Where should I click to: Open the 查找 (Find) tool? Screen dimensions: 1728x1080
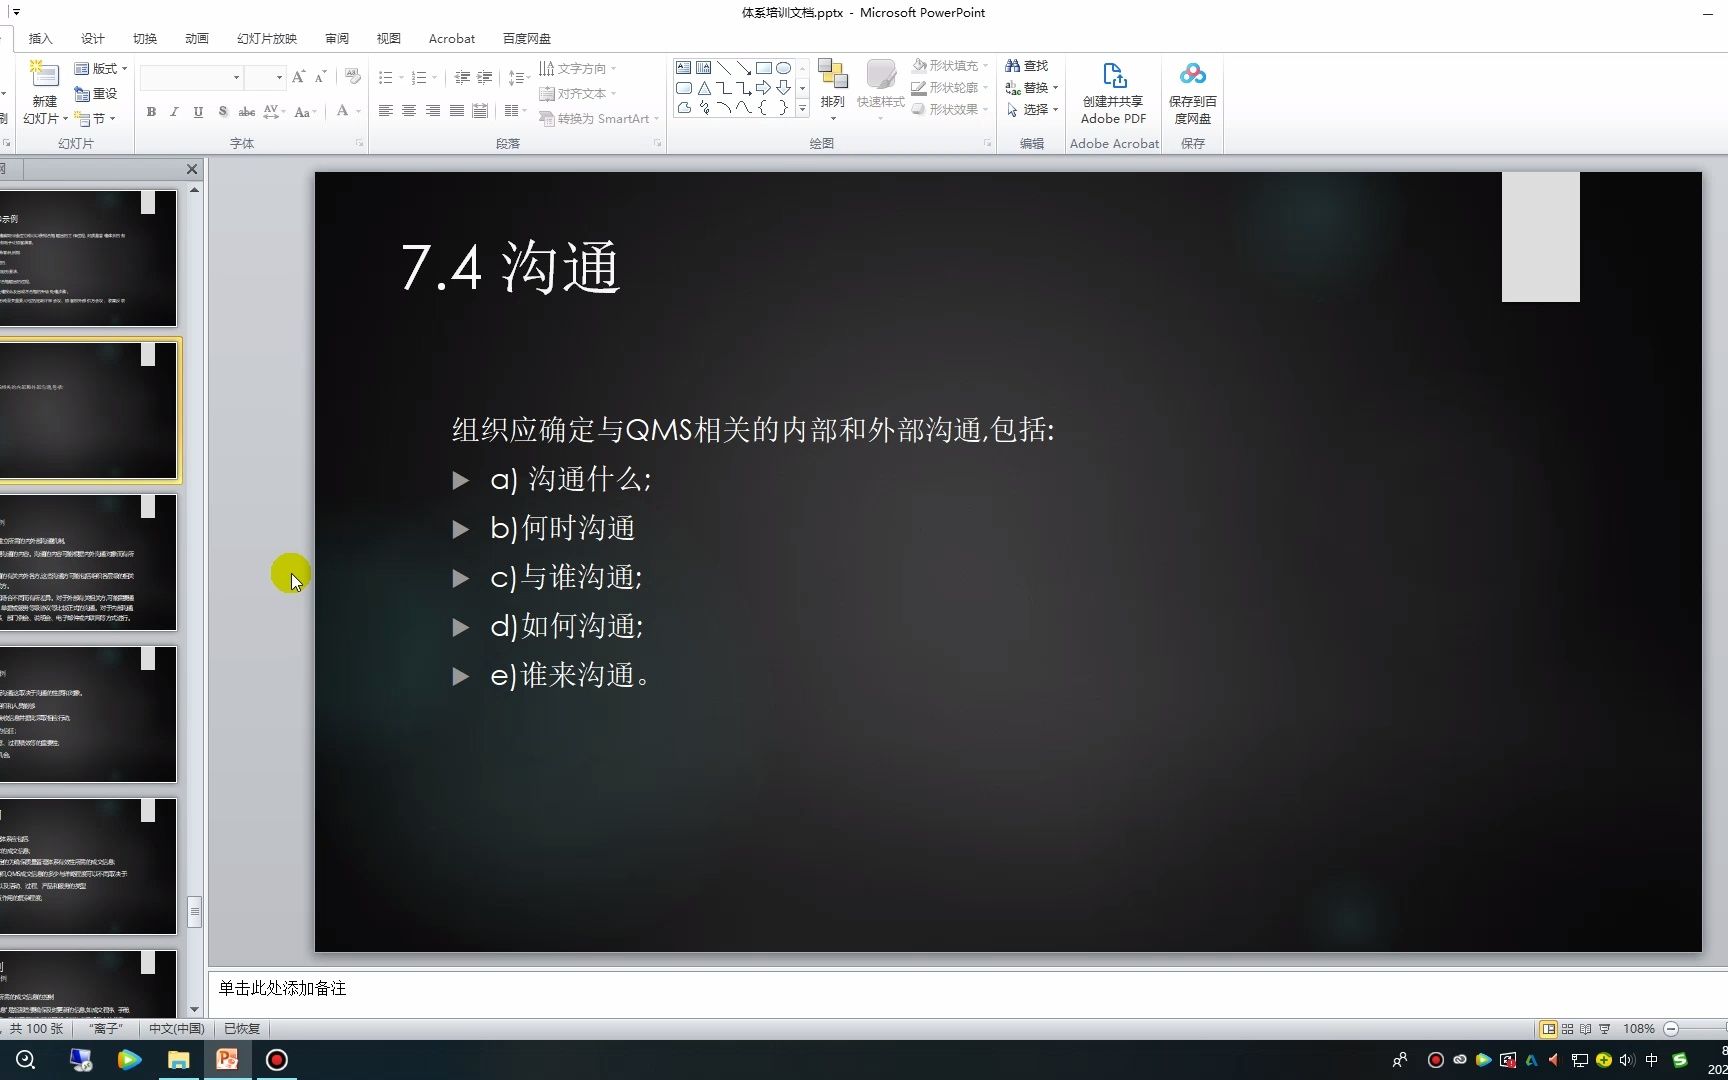1029,64
